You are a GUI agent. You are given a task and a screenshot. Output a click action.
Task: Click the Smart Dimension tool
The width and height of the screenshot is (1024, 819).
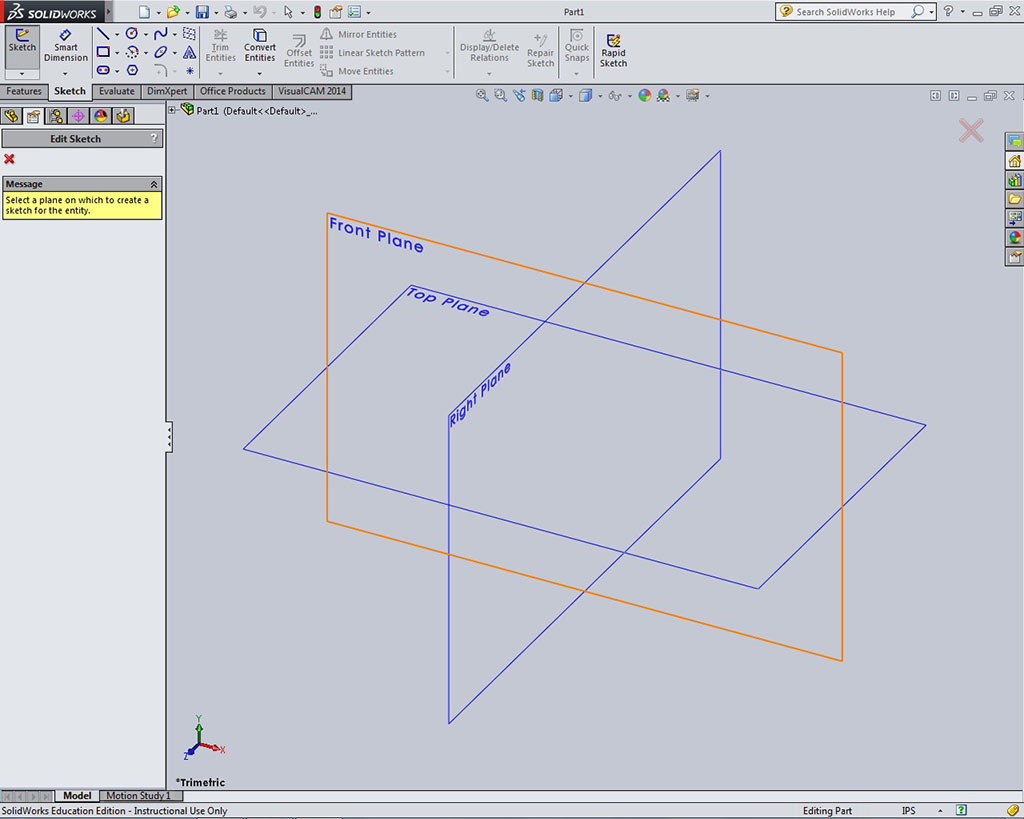(66, 47)
